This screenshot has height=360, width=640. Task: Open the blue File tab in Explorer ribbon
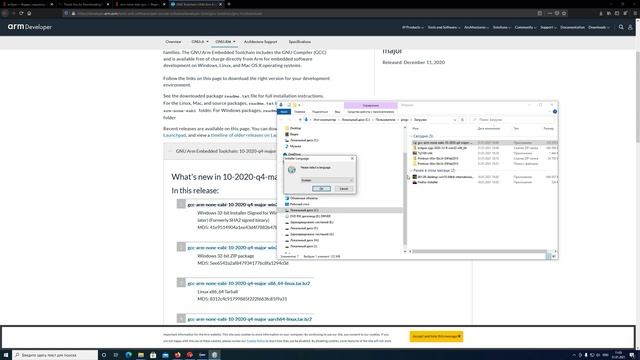coord(284,111)
